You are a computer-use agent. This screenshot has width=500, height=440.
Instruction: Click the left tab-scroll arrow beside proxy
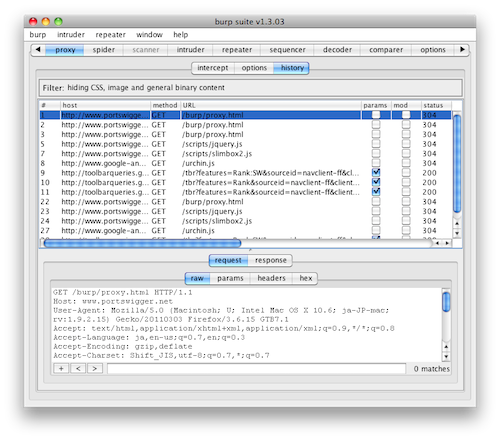click(38, 50)
